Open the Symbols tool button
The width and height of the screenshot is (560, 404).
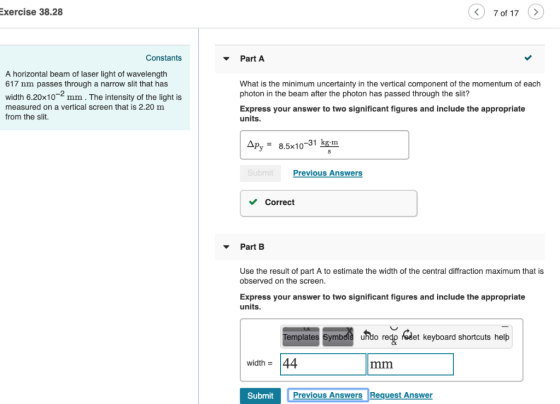(x=338, y=337)
